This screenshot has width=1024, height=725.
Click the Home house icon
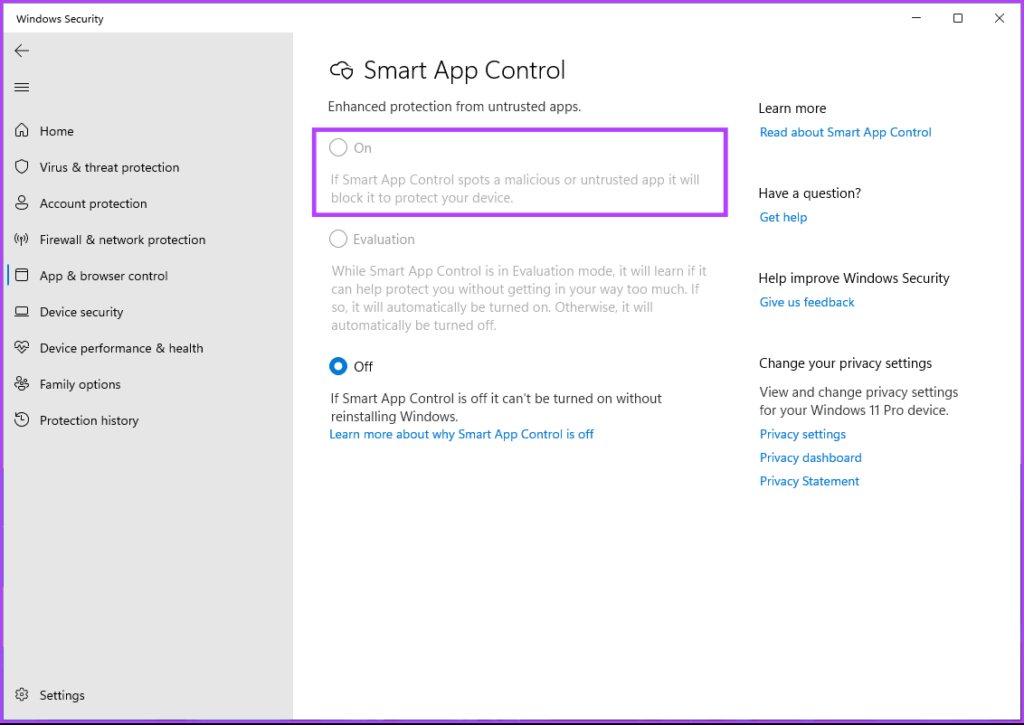[22, 131]
